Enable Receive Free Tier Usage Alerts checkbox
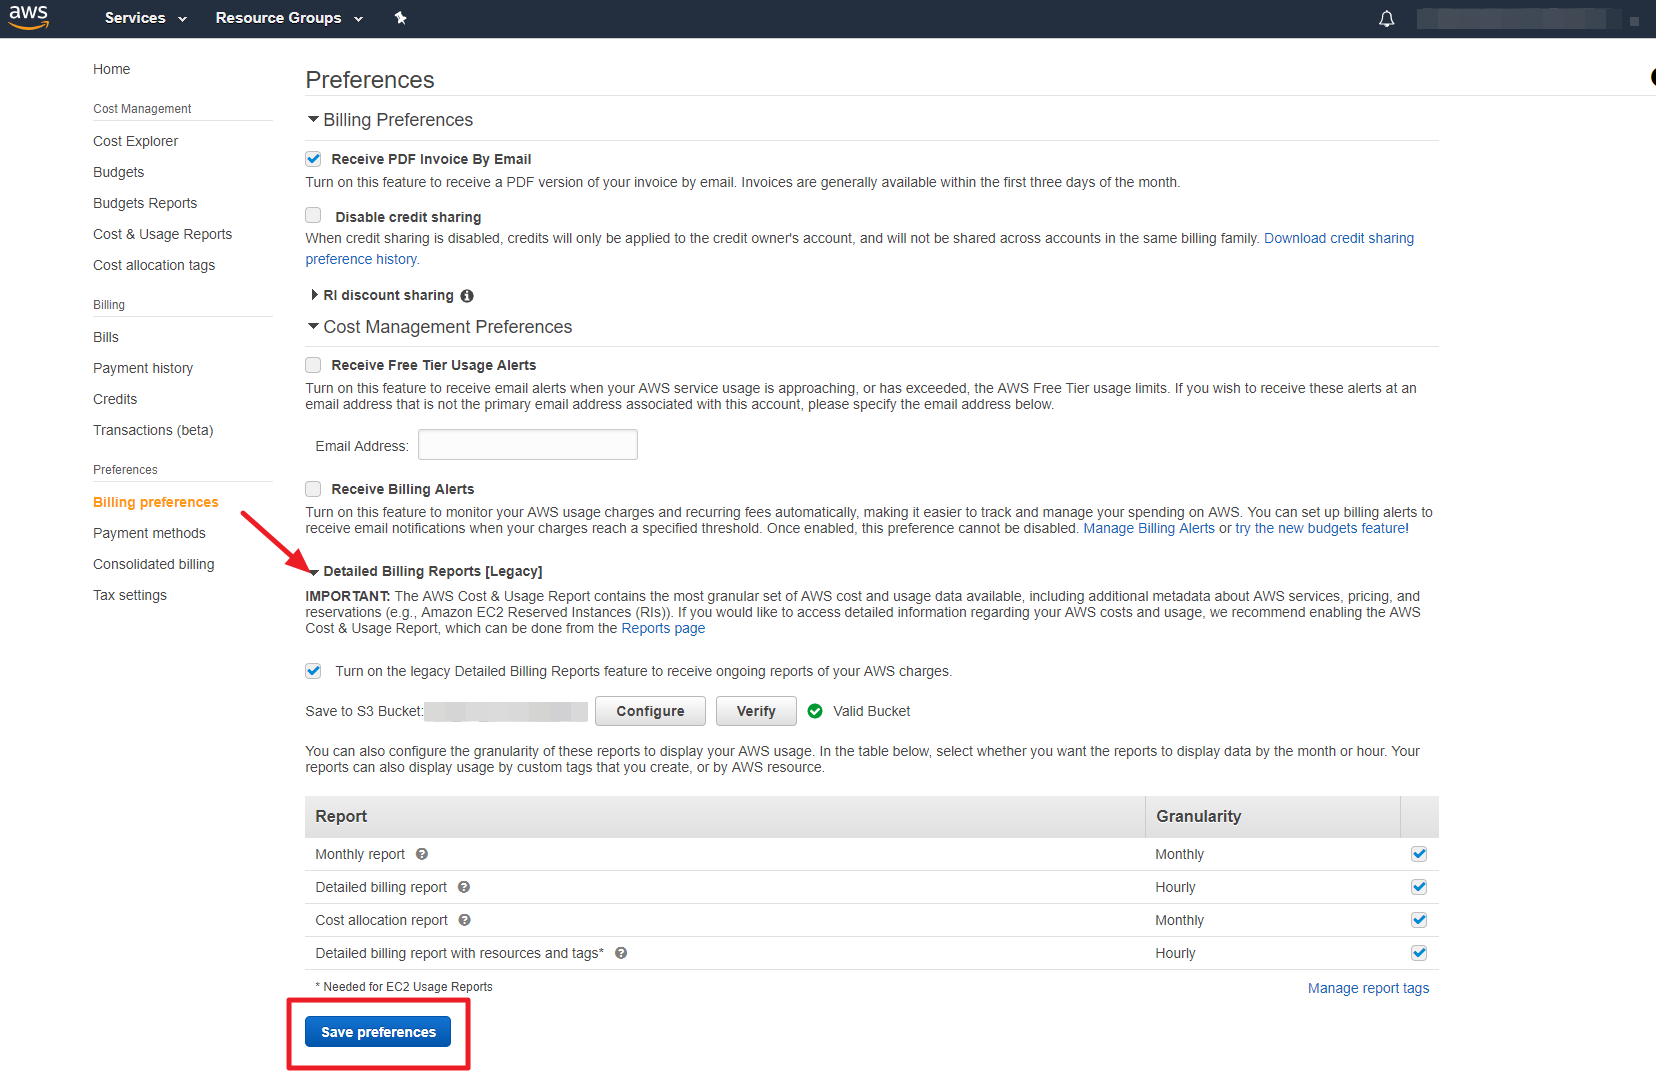Image resolution: width=1656 pixels, height=1084 pixels. click(x=314, y=365)
